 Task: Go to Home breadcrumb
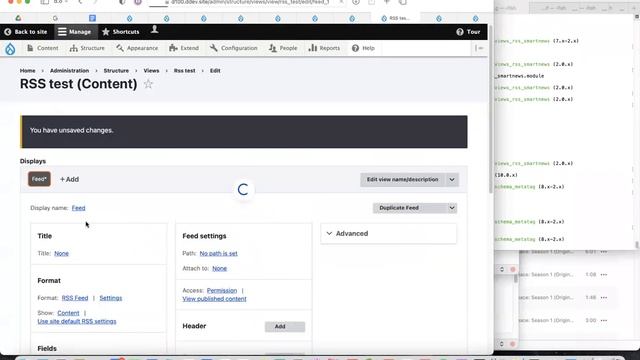(27, 71)
